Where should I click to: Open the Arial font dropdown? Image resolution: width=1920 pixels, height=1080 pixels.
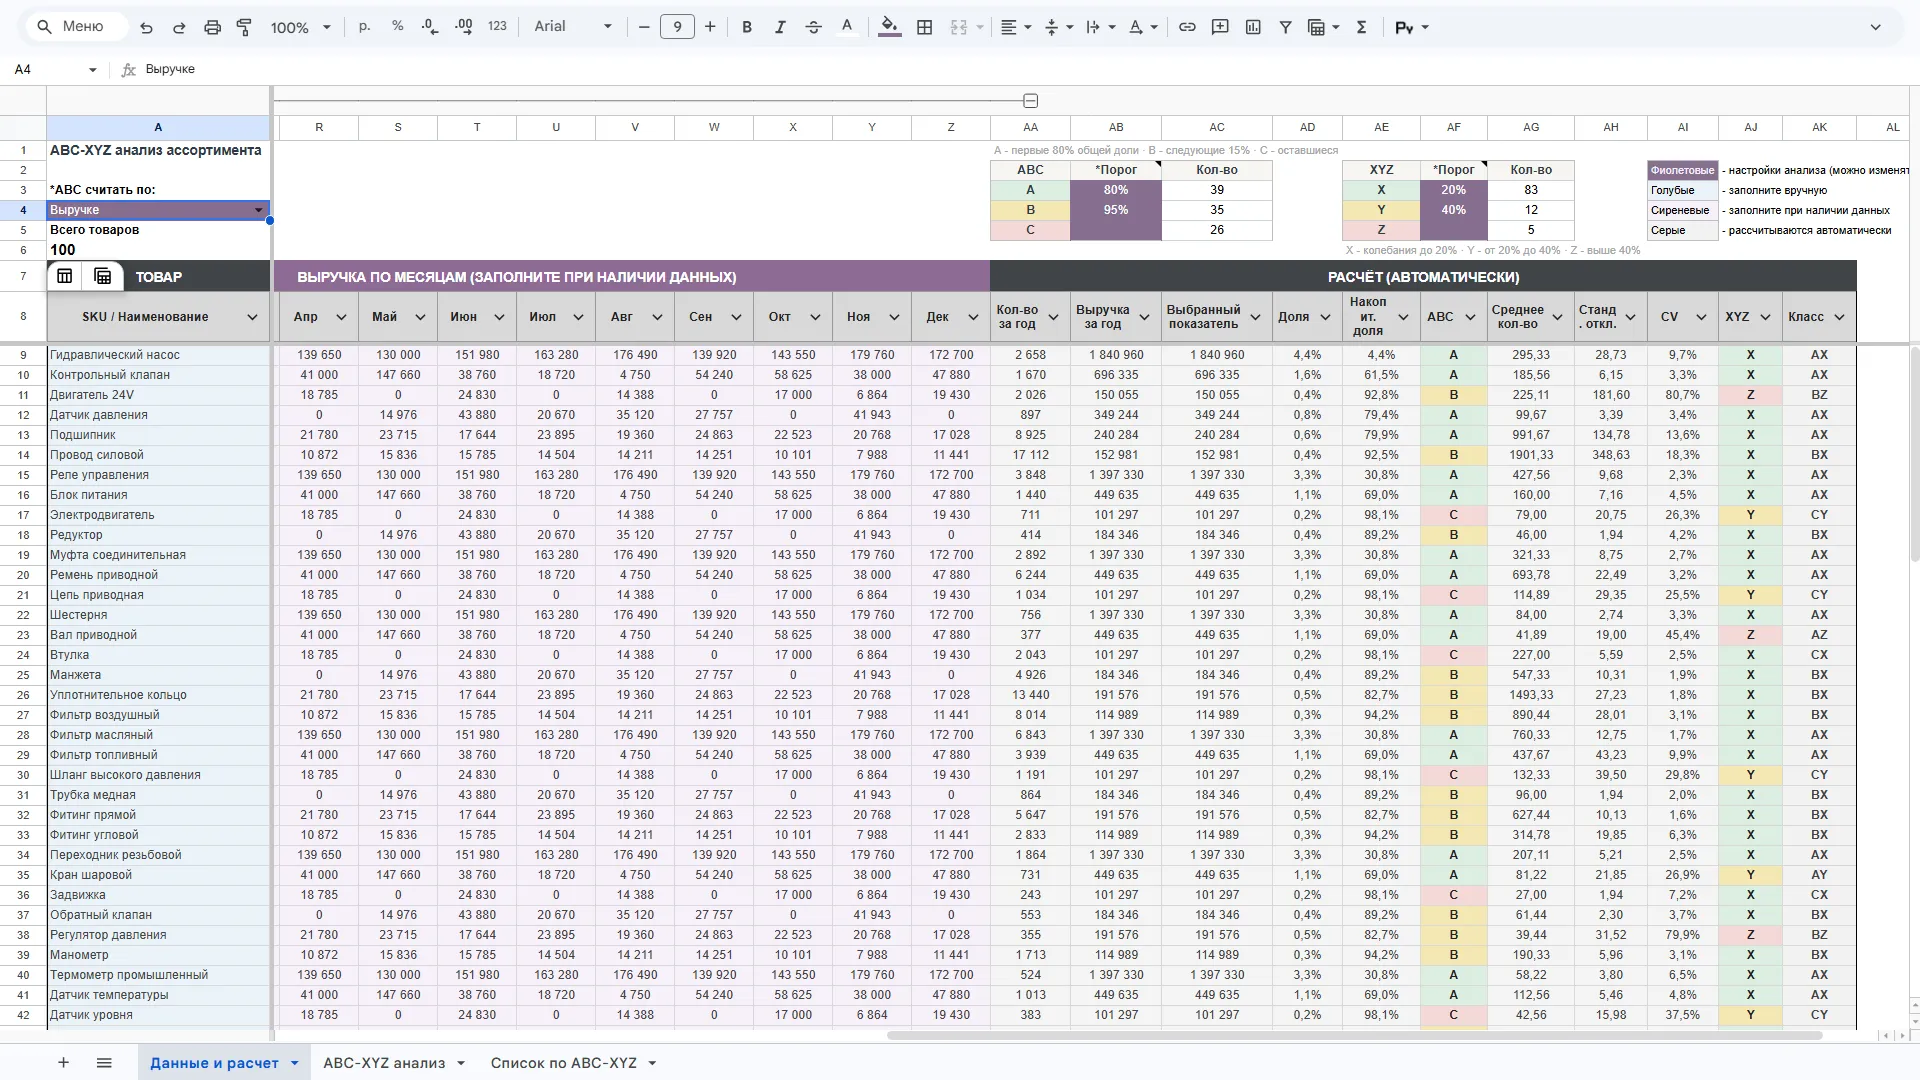click(572, 27)
